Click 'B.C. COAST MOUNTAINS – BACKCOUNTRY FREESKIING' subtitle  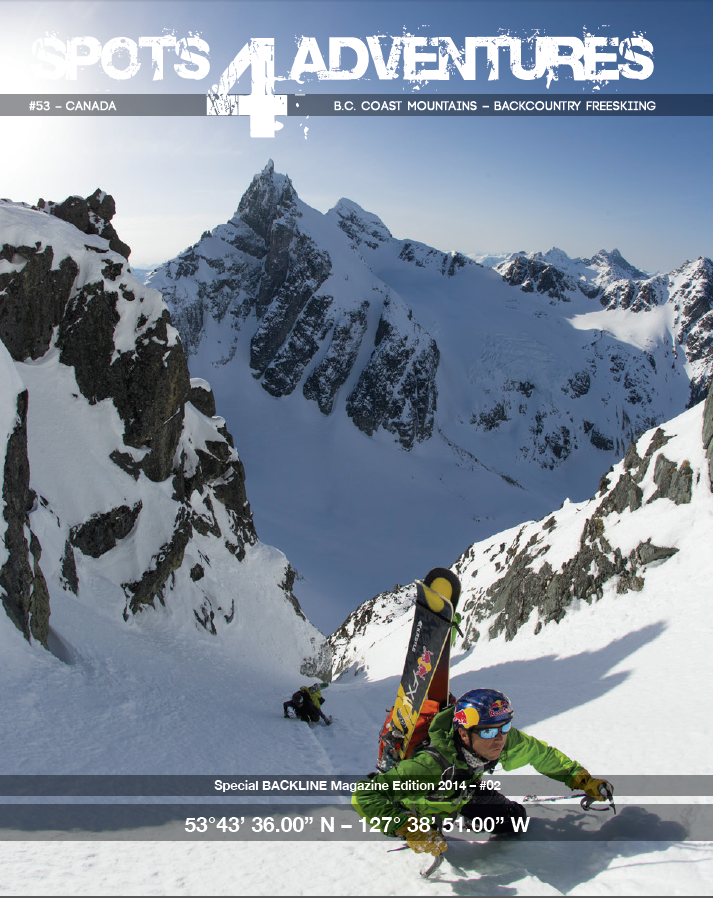tap(495, 106)
